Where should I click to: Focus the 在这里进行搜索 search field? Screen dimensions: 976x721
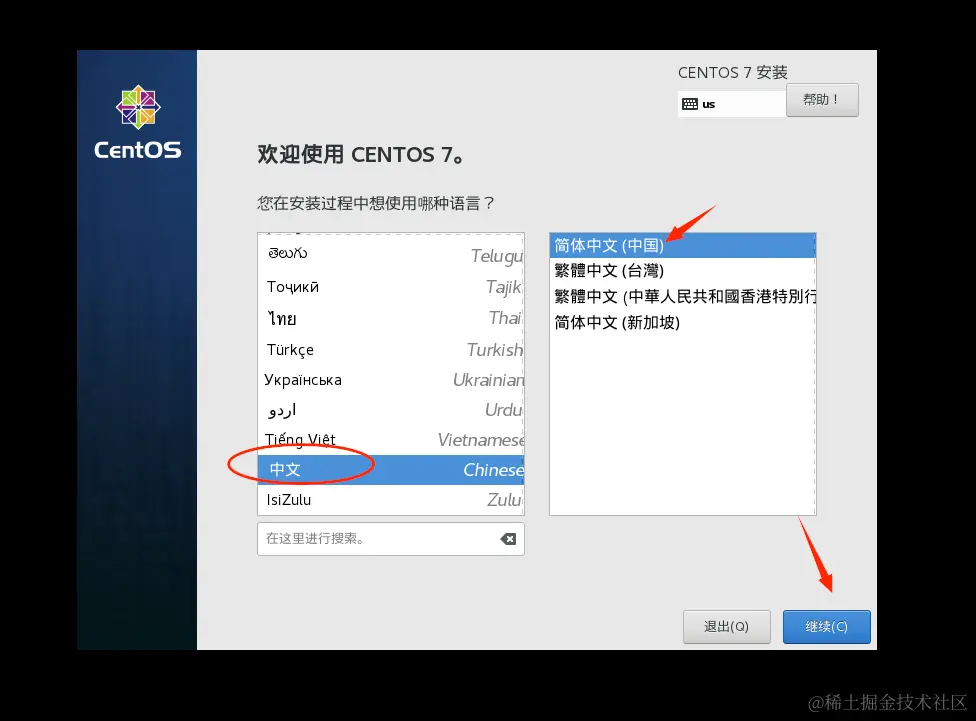point(391,539)
